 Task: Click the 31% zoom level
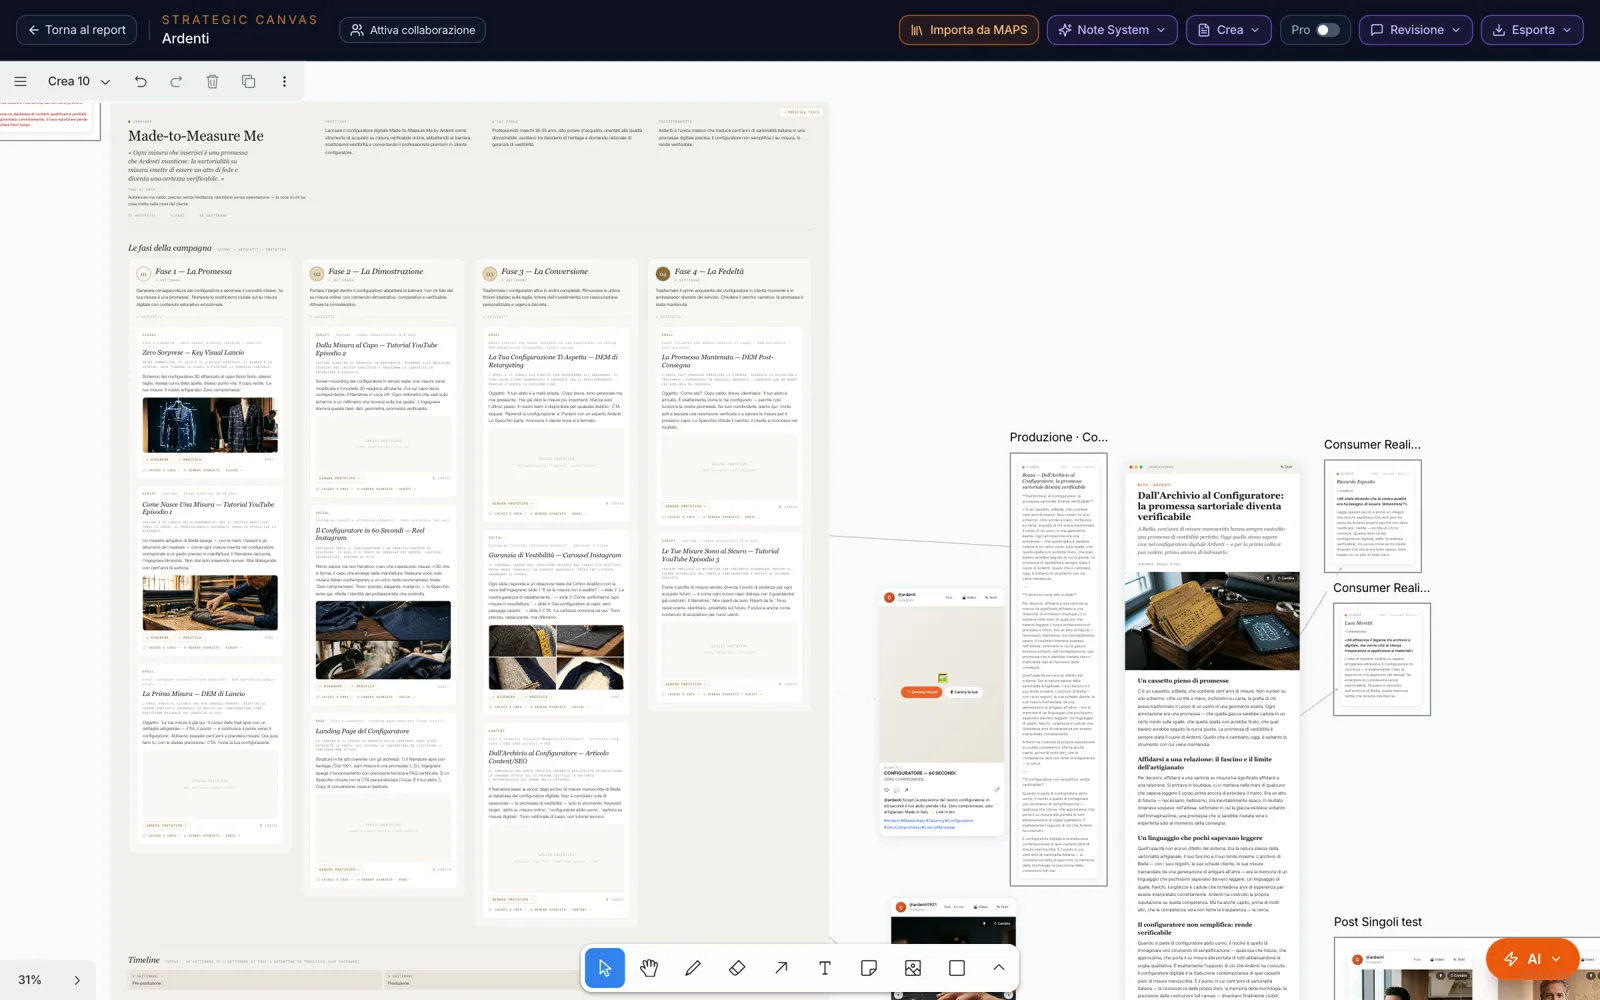30,980
